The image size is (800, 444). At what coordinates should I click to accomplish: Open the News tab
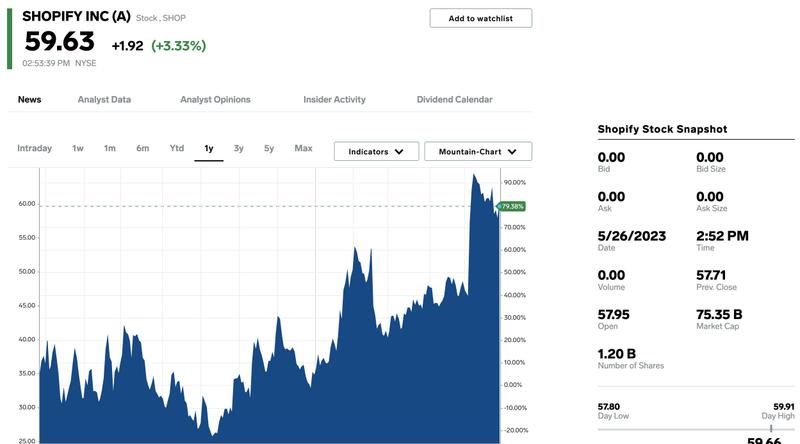tap(30, 100)
